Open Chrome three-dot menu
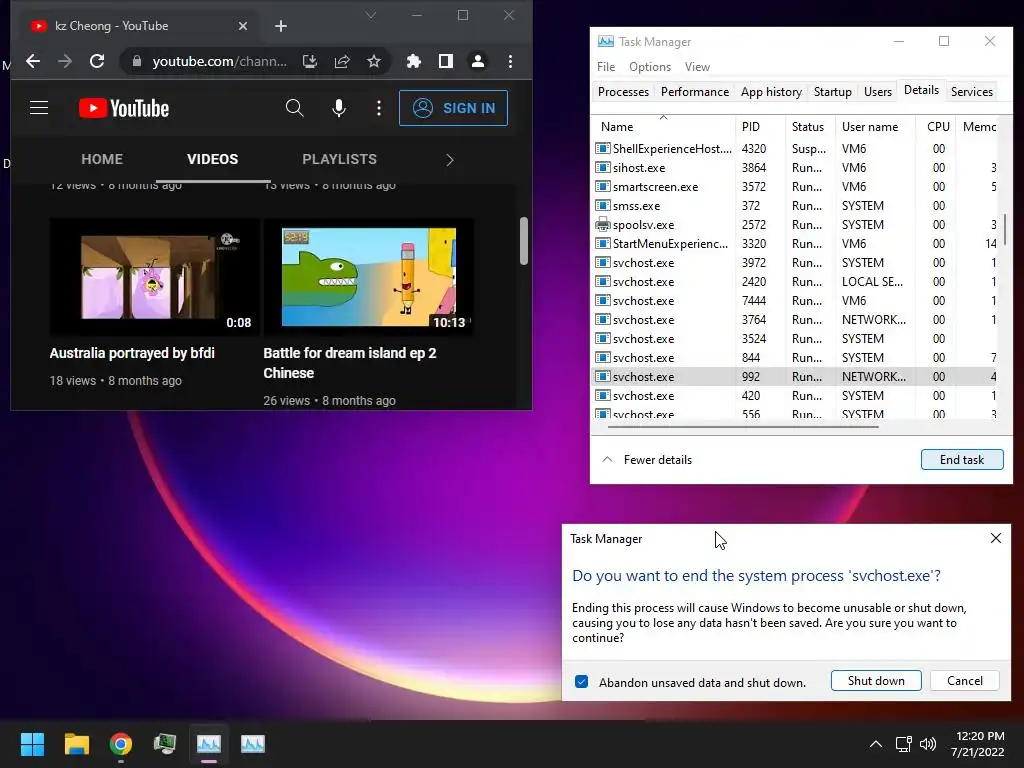The height and width of the screenshot is (768, 1024). tap(510, 61)
